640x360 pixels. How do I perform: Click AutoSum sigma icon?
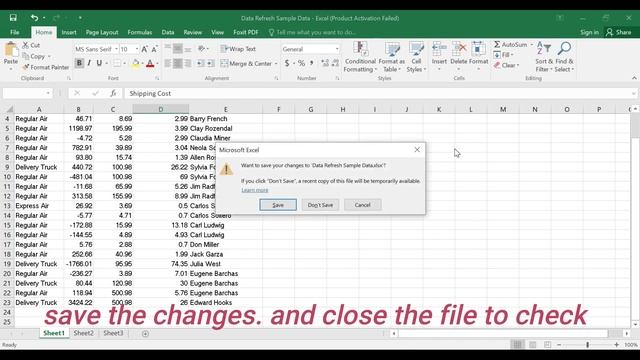point(497,44)
